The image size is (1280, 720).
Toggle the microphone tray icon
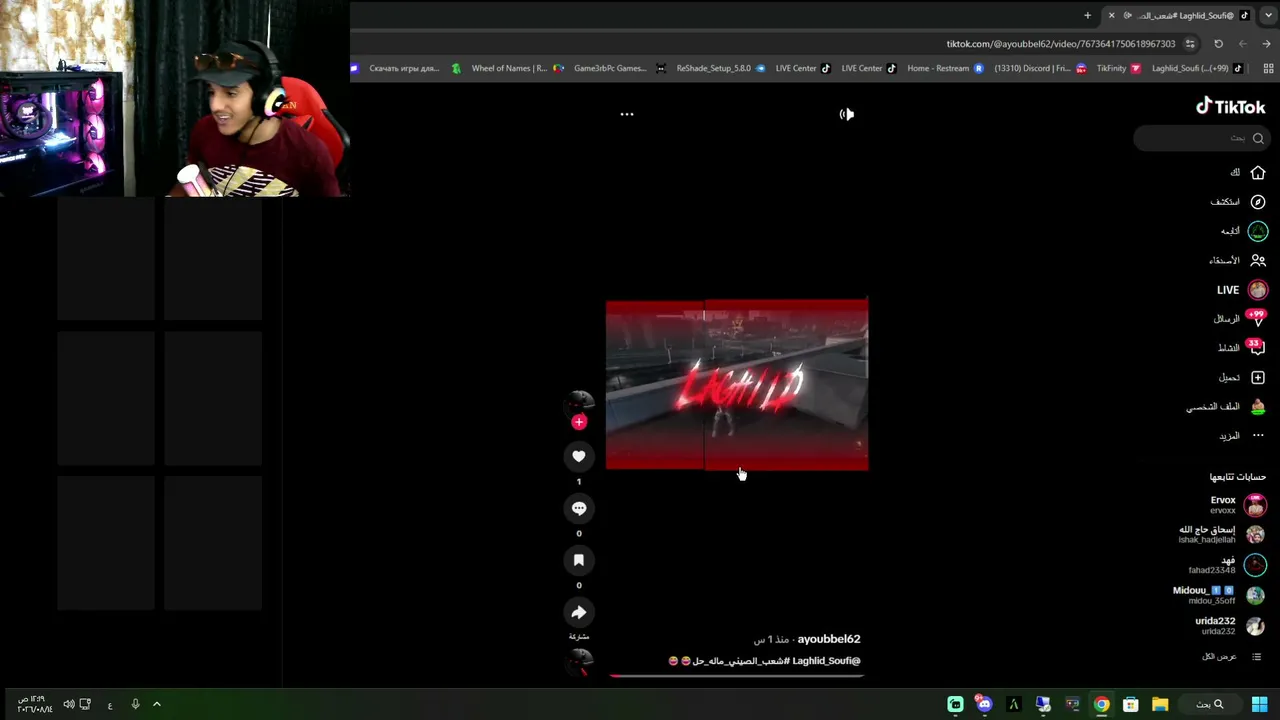tap(135, 704)
